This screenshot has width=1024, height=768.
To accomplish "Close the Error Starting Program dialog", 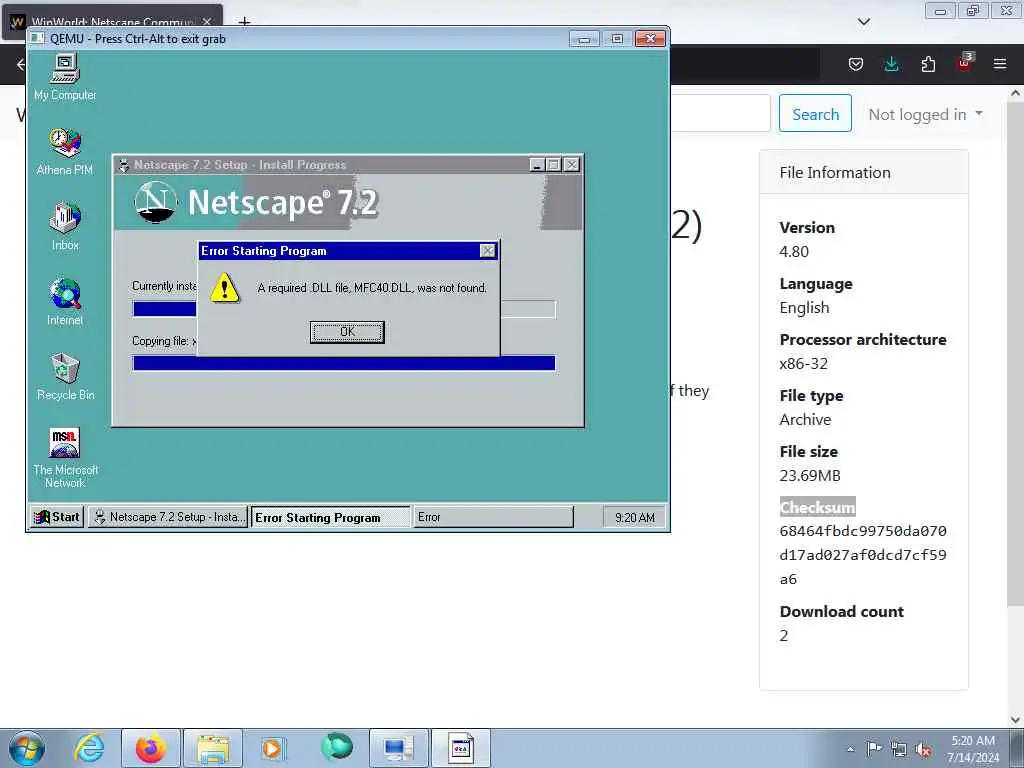I will click(x=487, y=251).
